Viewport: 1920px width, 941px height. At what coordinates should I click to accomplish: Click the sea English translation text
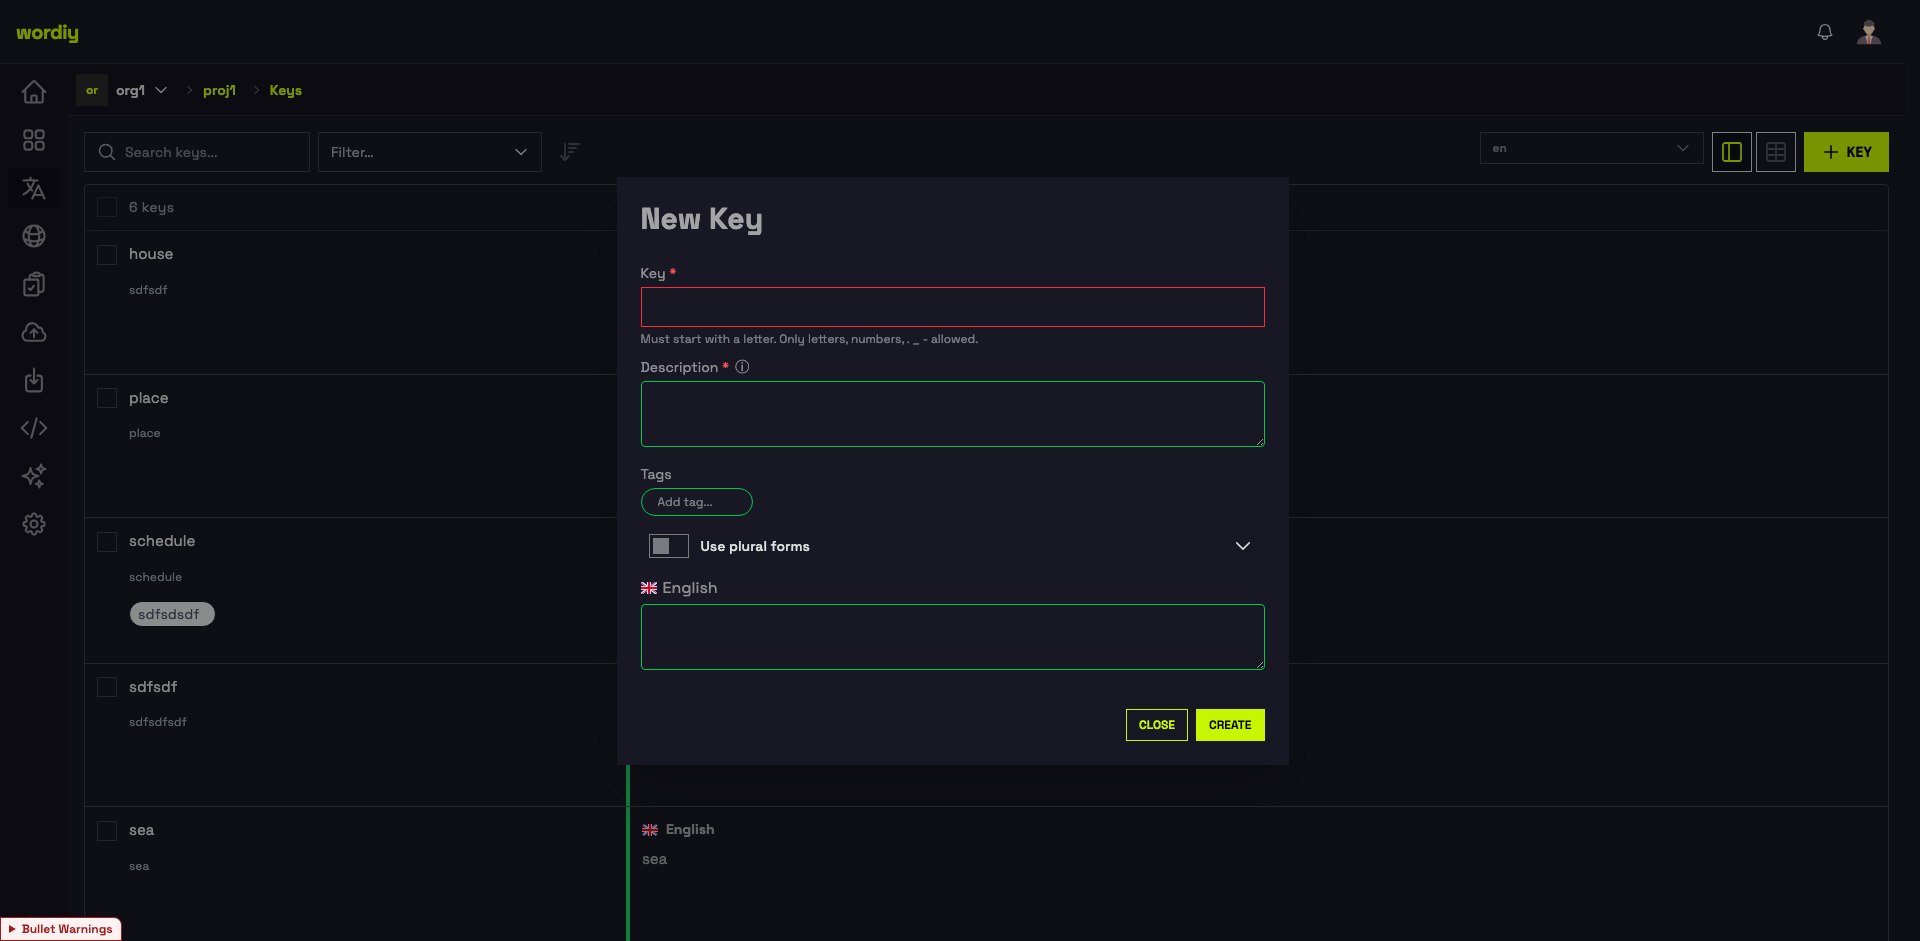coord(655,859)
